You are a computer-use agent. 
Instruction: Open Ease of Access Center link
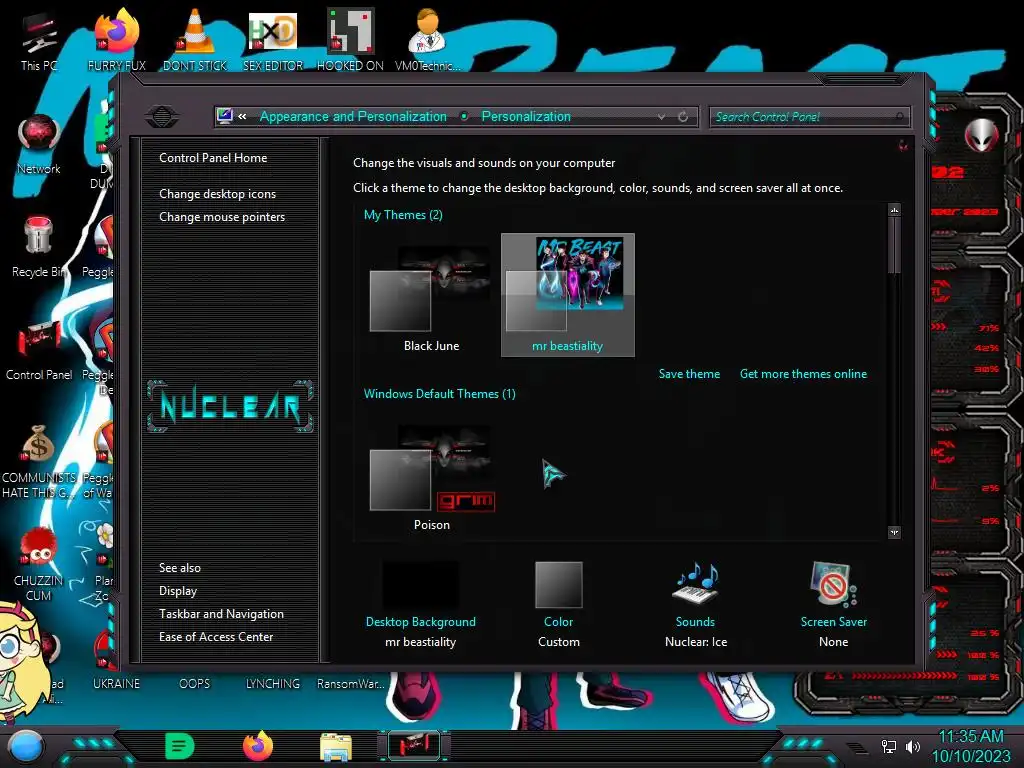click(216, 637)
